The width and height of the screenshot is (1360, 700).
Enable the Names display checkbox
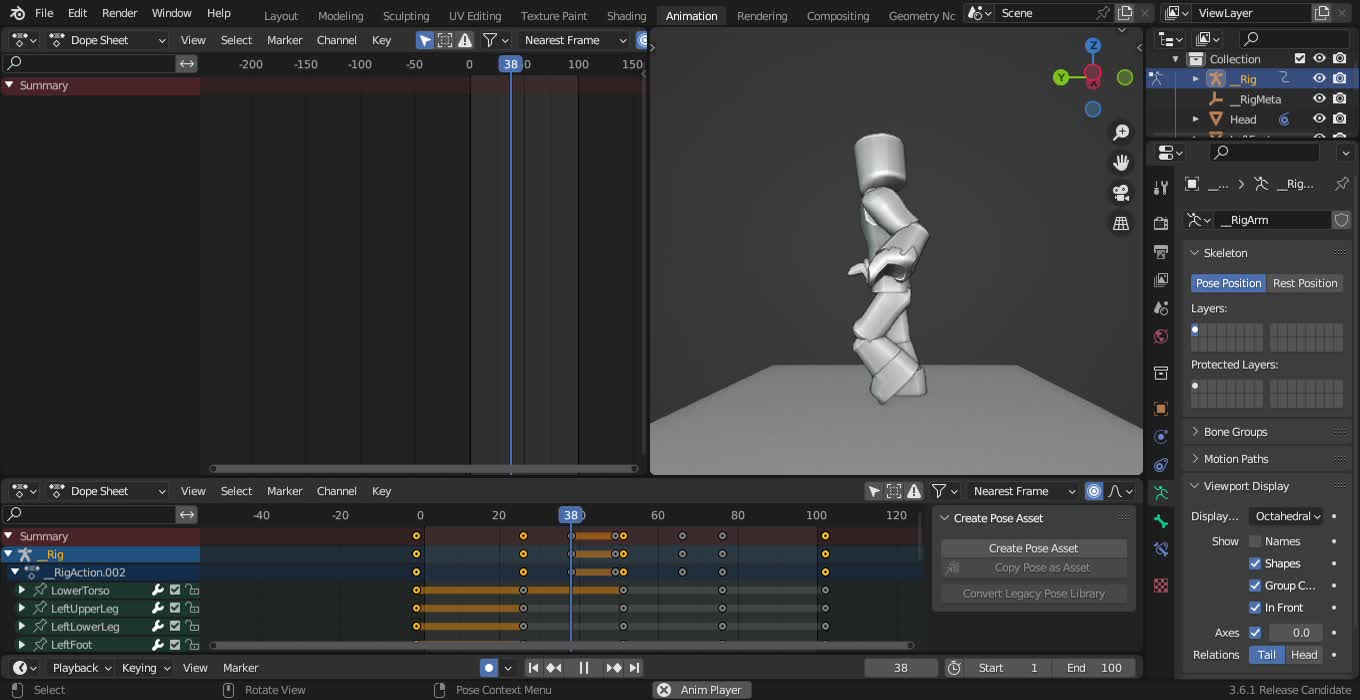coord(1255,541)
